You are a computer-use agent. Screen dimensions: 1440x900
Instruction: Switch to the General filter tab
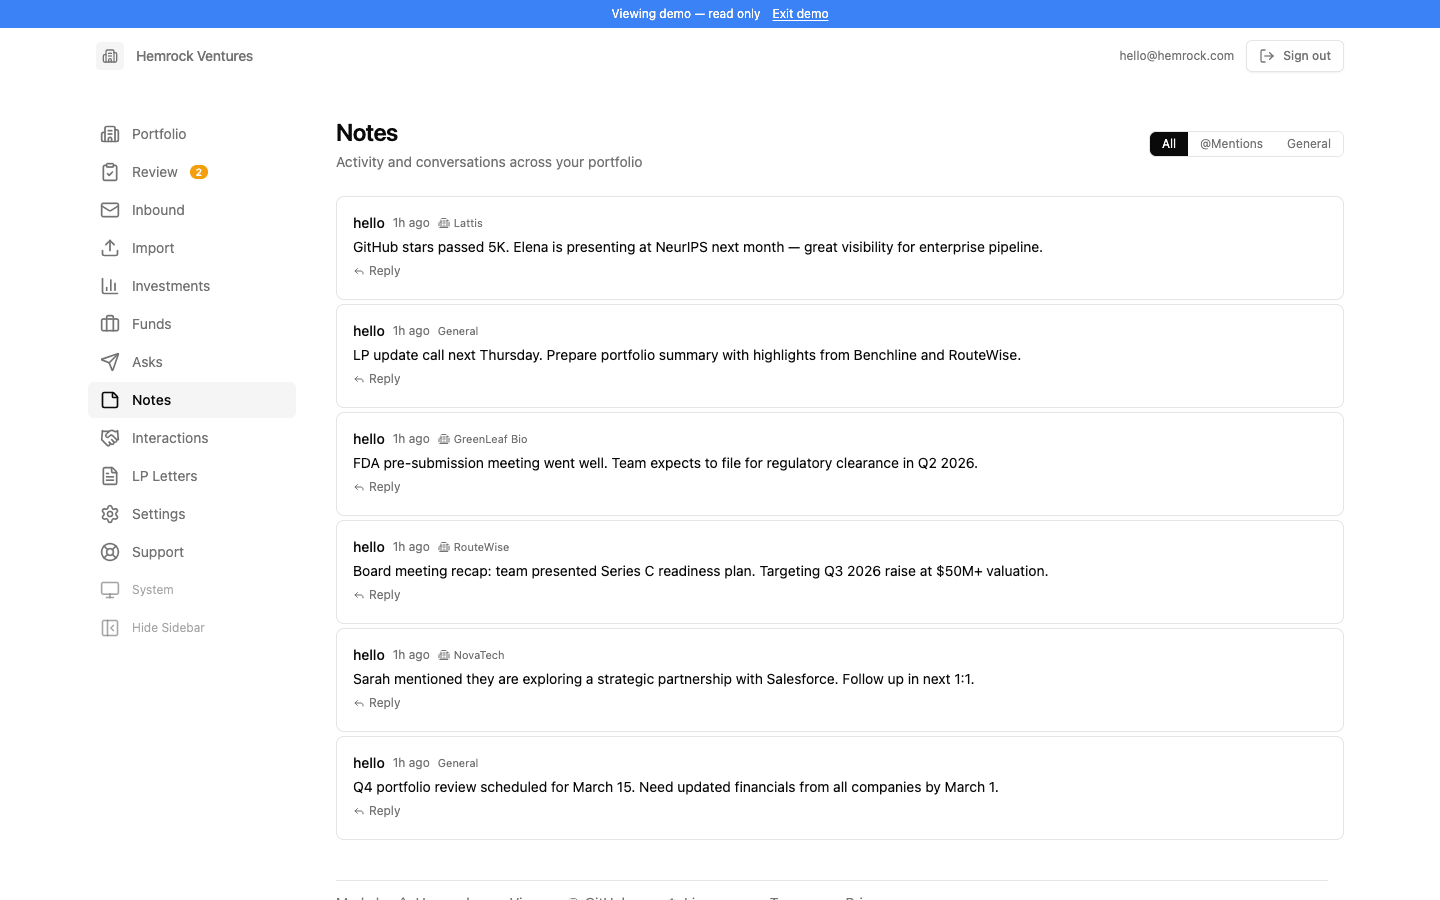(1308, 144)
